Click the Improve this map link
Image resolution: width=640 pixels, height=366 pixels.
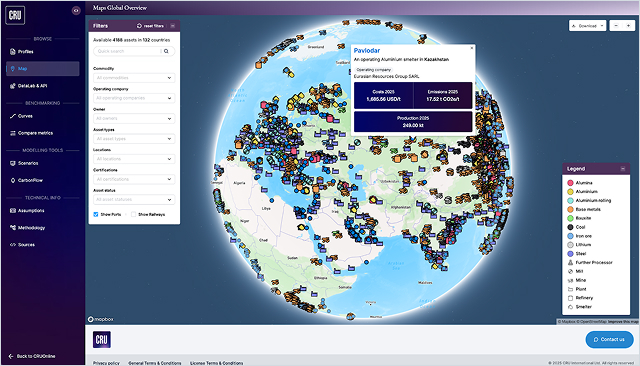coord(623,322)
